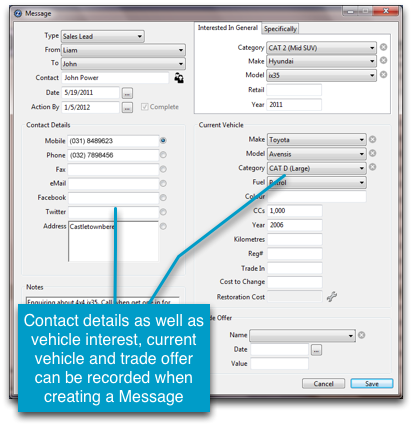This screenshot has height=425, width=412.
Task: Clear the ix35 model selection
Action: pyautogui.click(x=383, y=74)
